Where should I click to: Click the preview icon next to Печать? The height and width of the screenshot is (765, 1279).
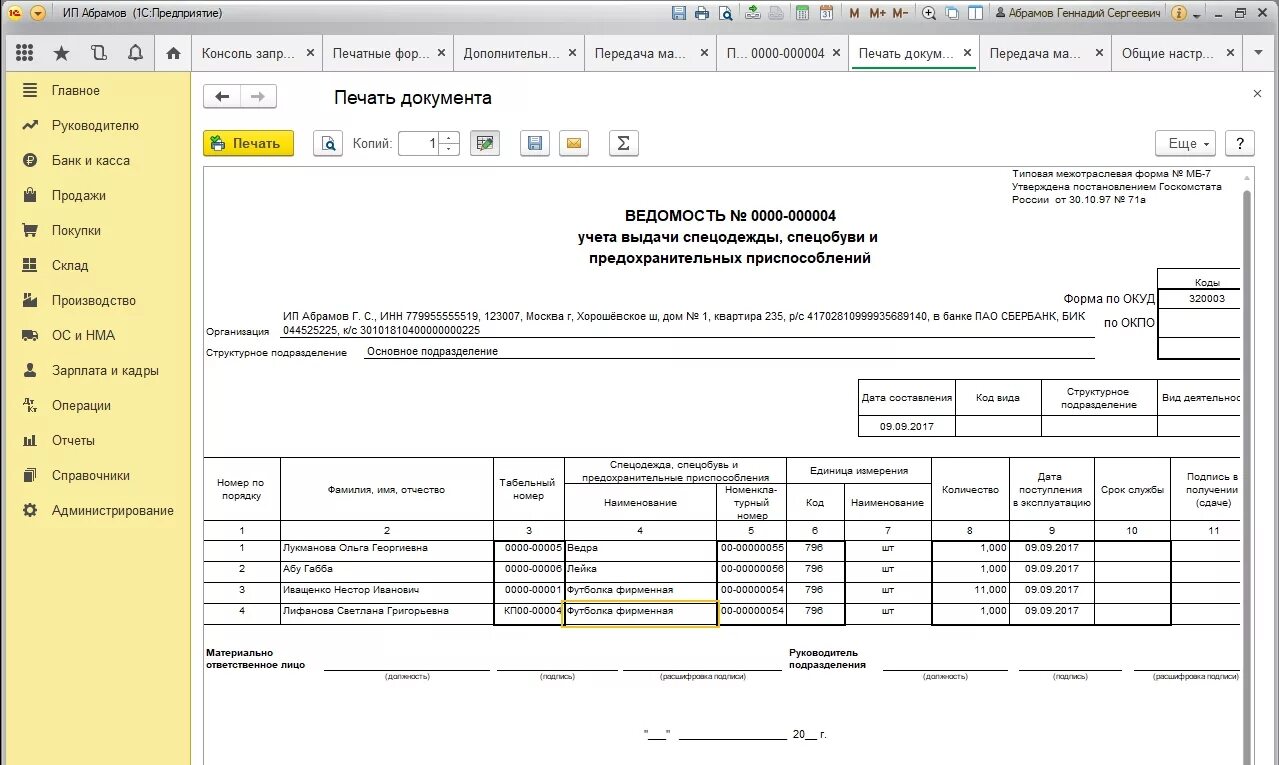tap(328, 144)
